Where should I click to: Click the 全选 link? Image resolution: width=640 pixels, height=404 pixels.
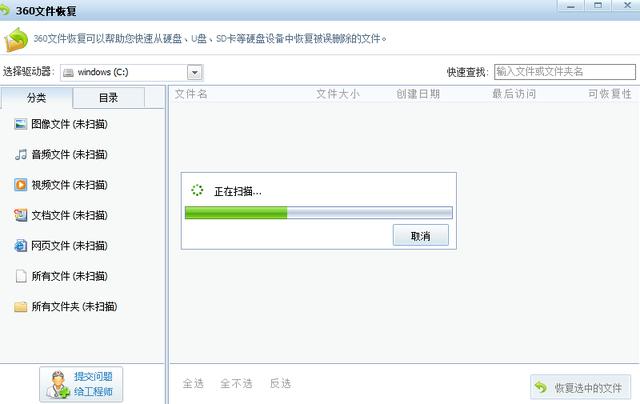click(193, 384)
